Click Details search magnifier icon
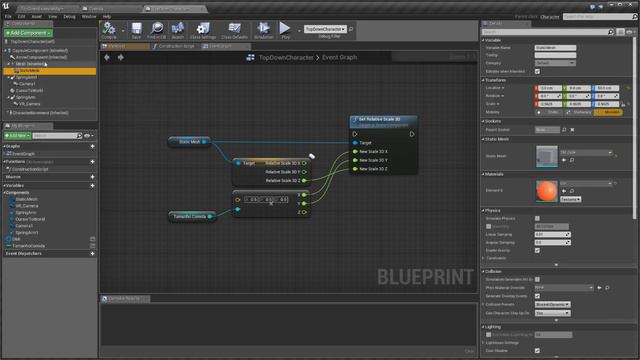 [x=611, y=32]
